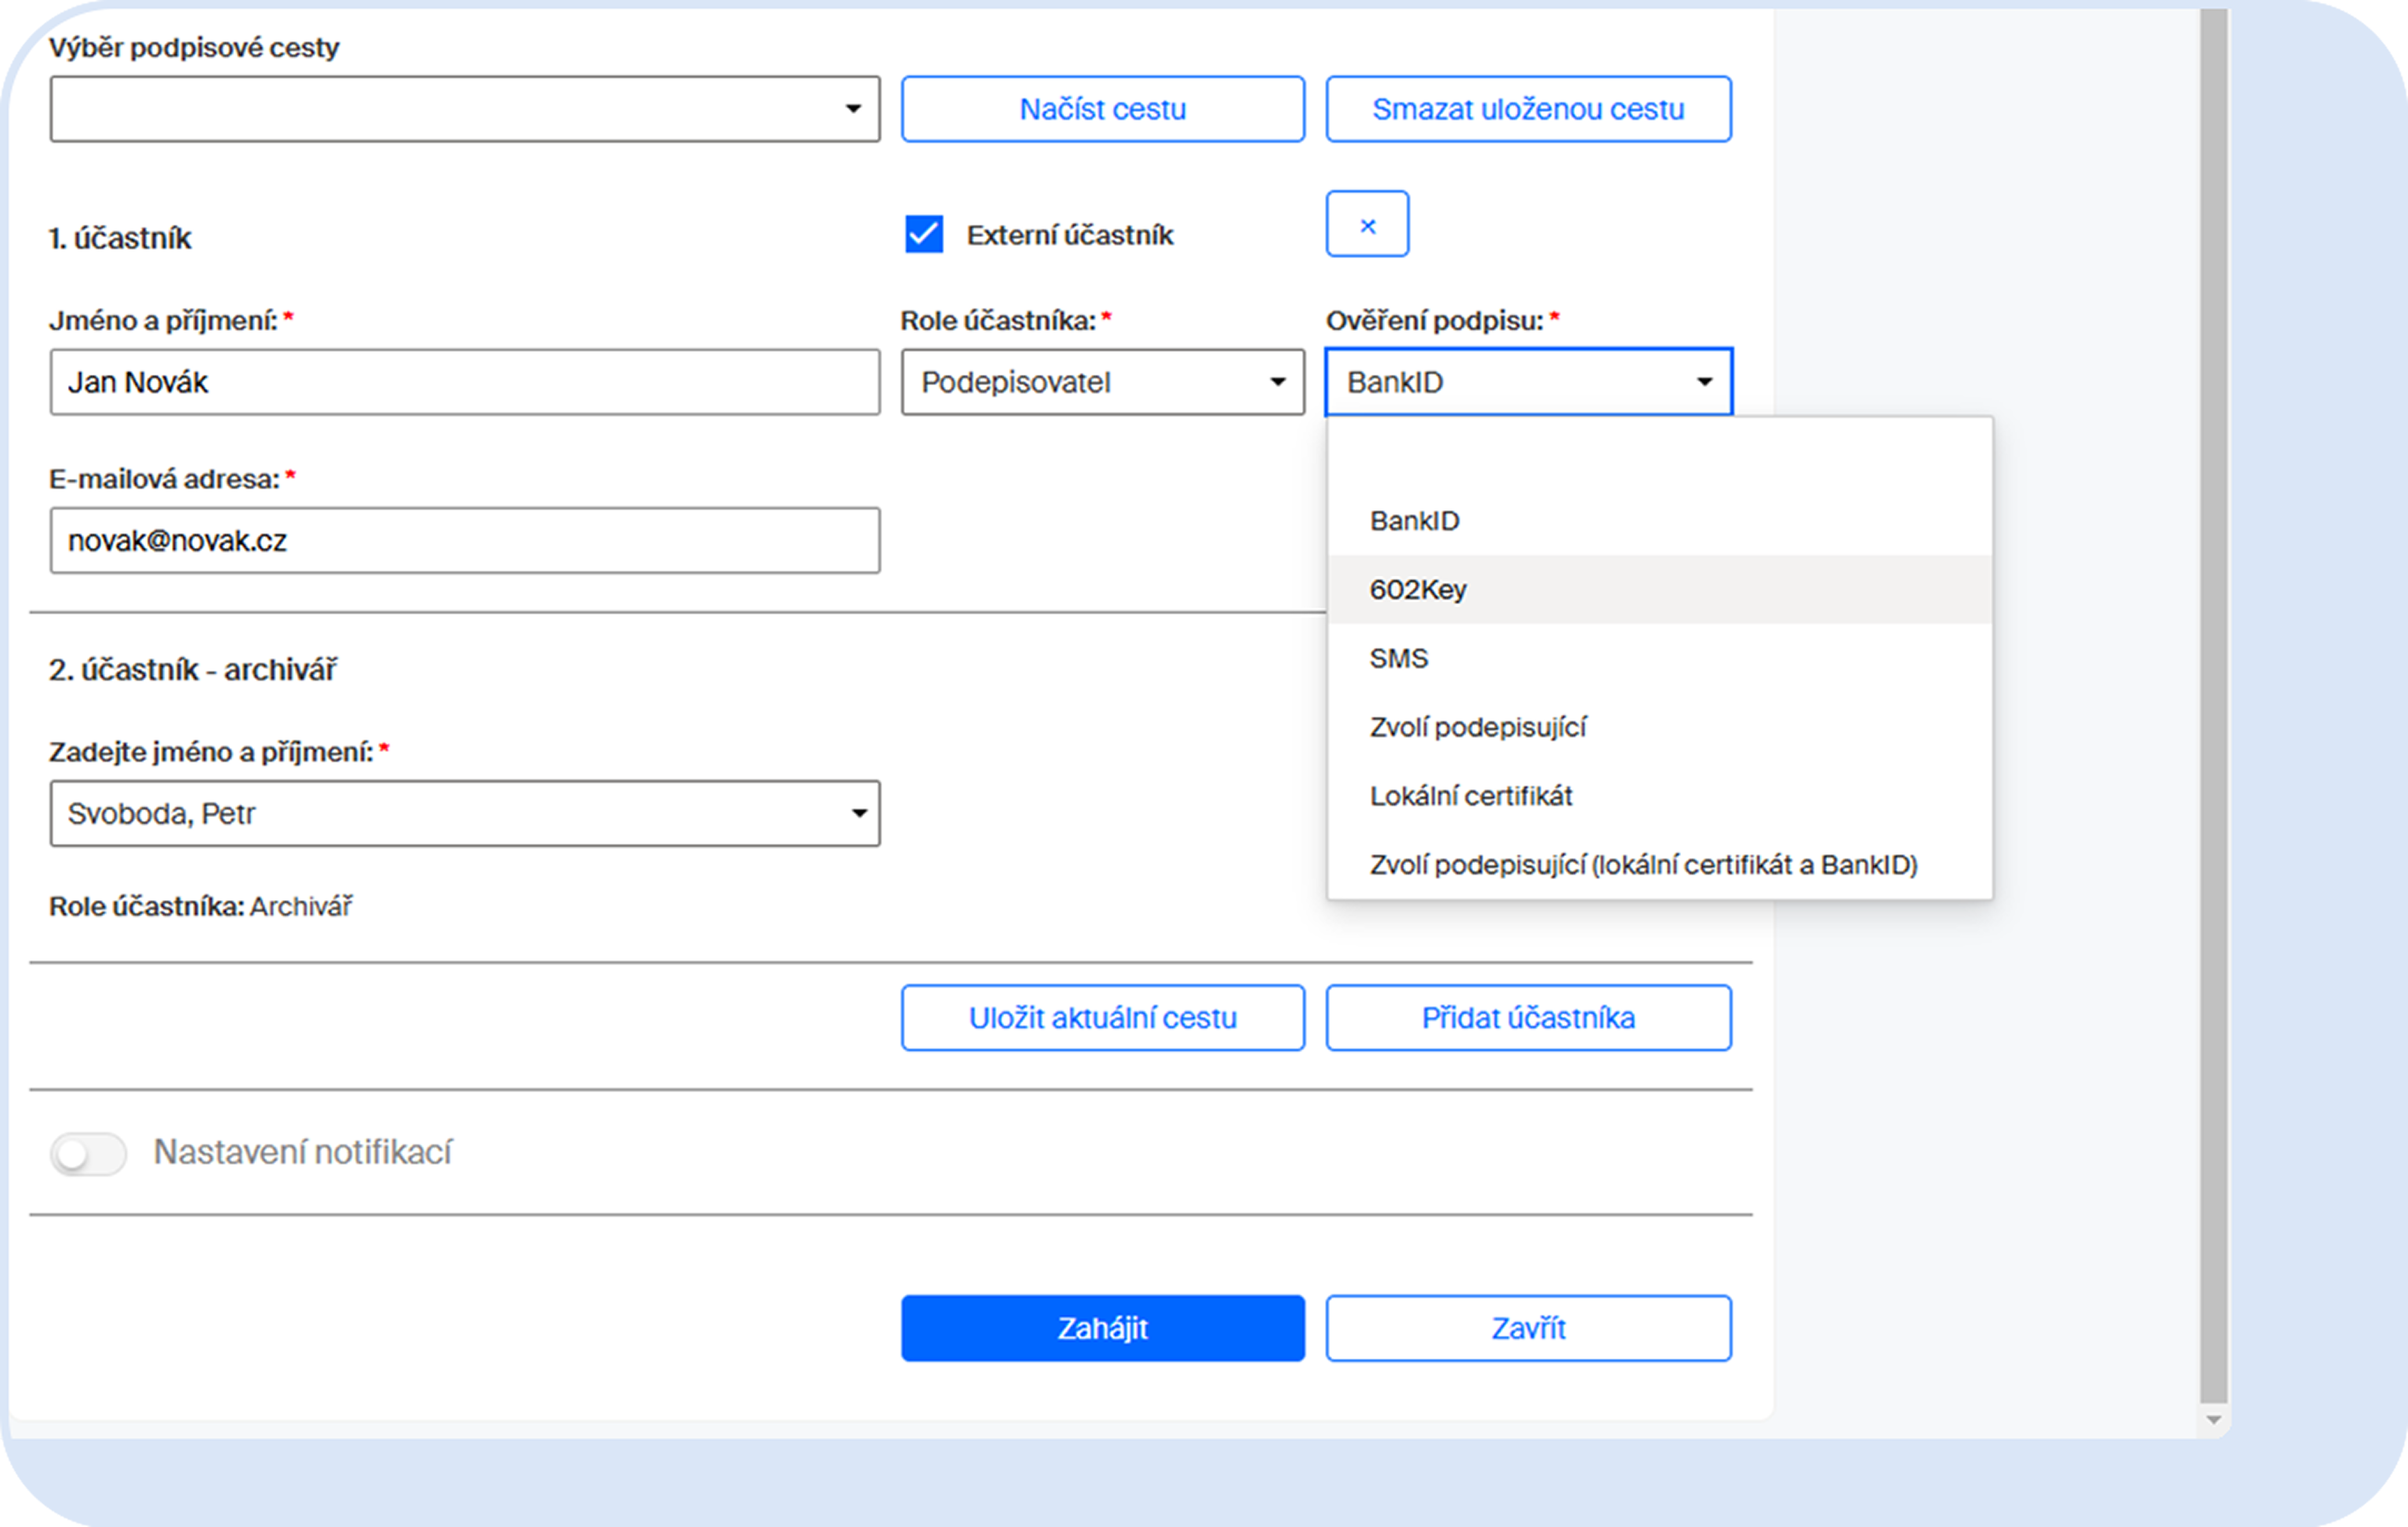
Task: Open the Role účastníka dropdown showing Podepisovatel
Action: [1102, 382]
